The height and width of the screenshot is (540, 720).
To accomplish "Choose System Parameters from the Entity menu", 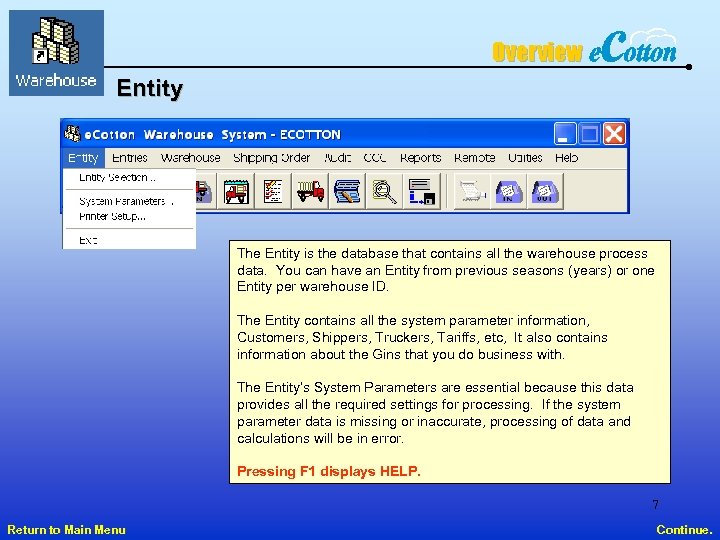I will click(129, 201).
